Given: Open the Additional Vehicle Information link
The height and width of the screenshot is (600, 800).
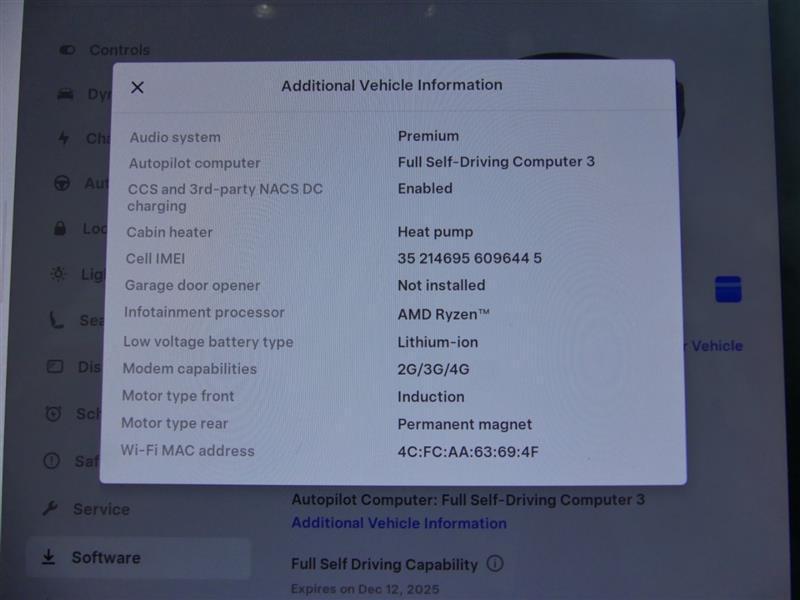Looking at the screenshot, I should 398,523.
